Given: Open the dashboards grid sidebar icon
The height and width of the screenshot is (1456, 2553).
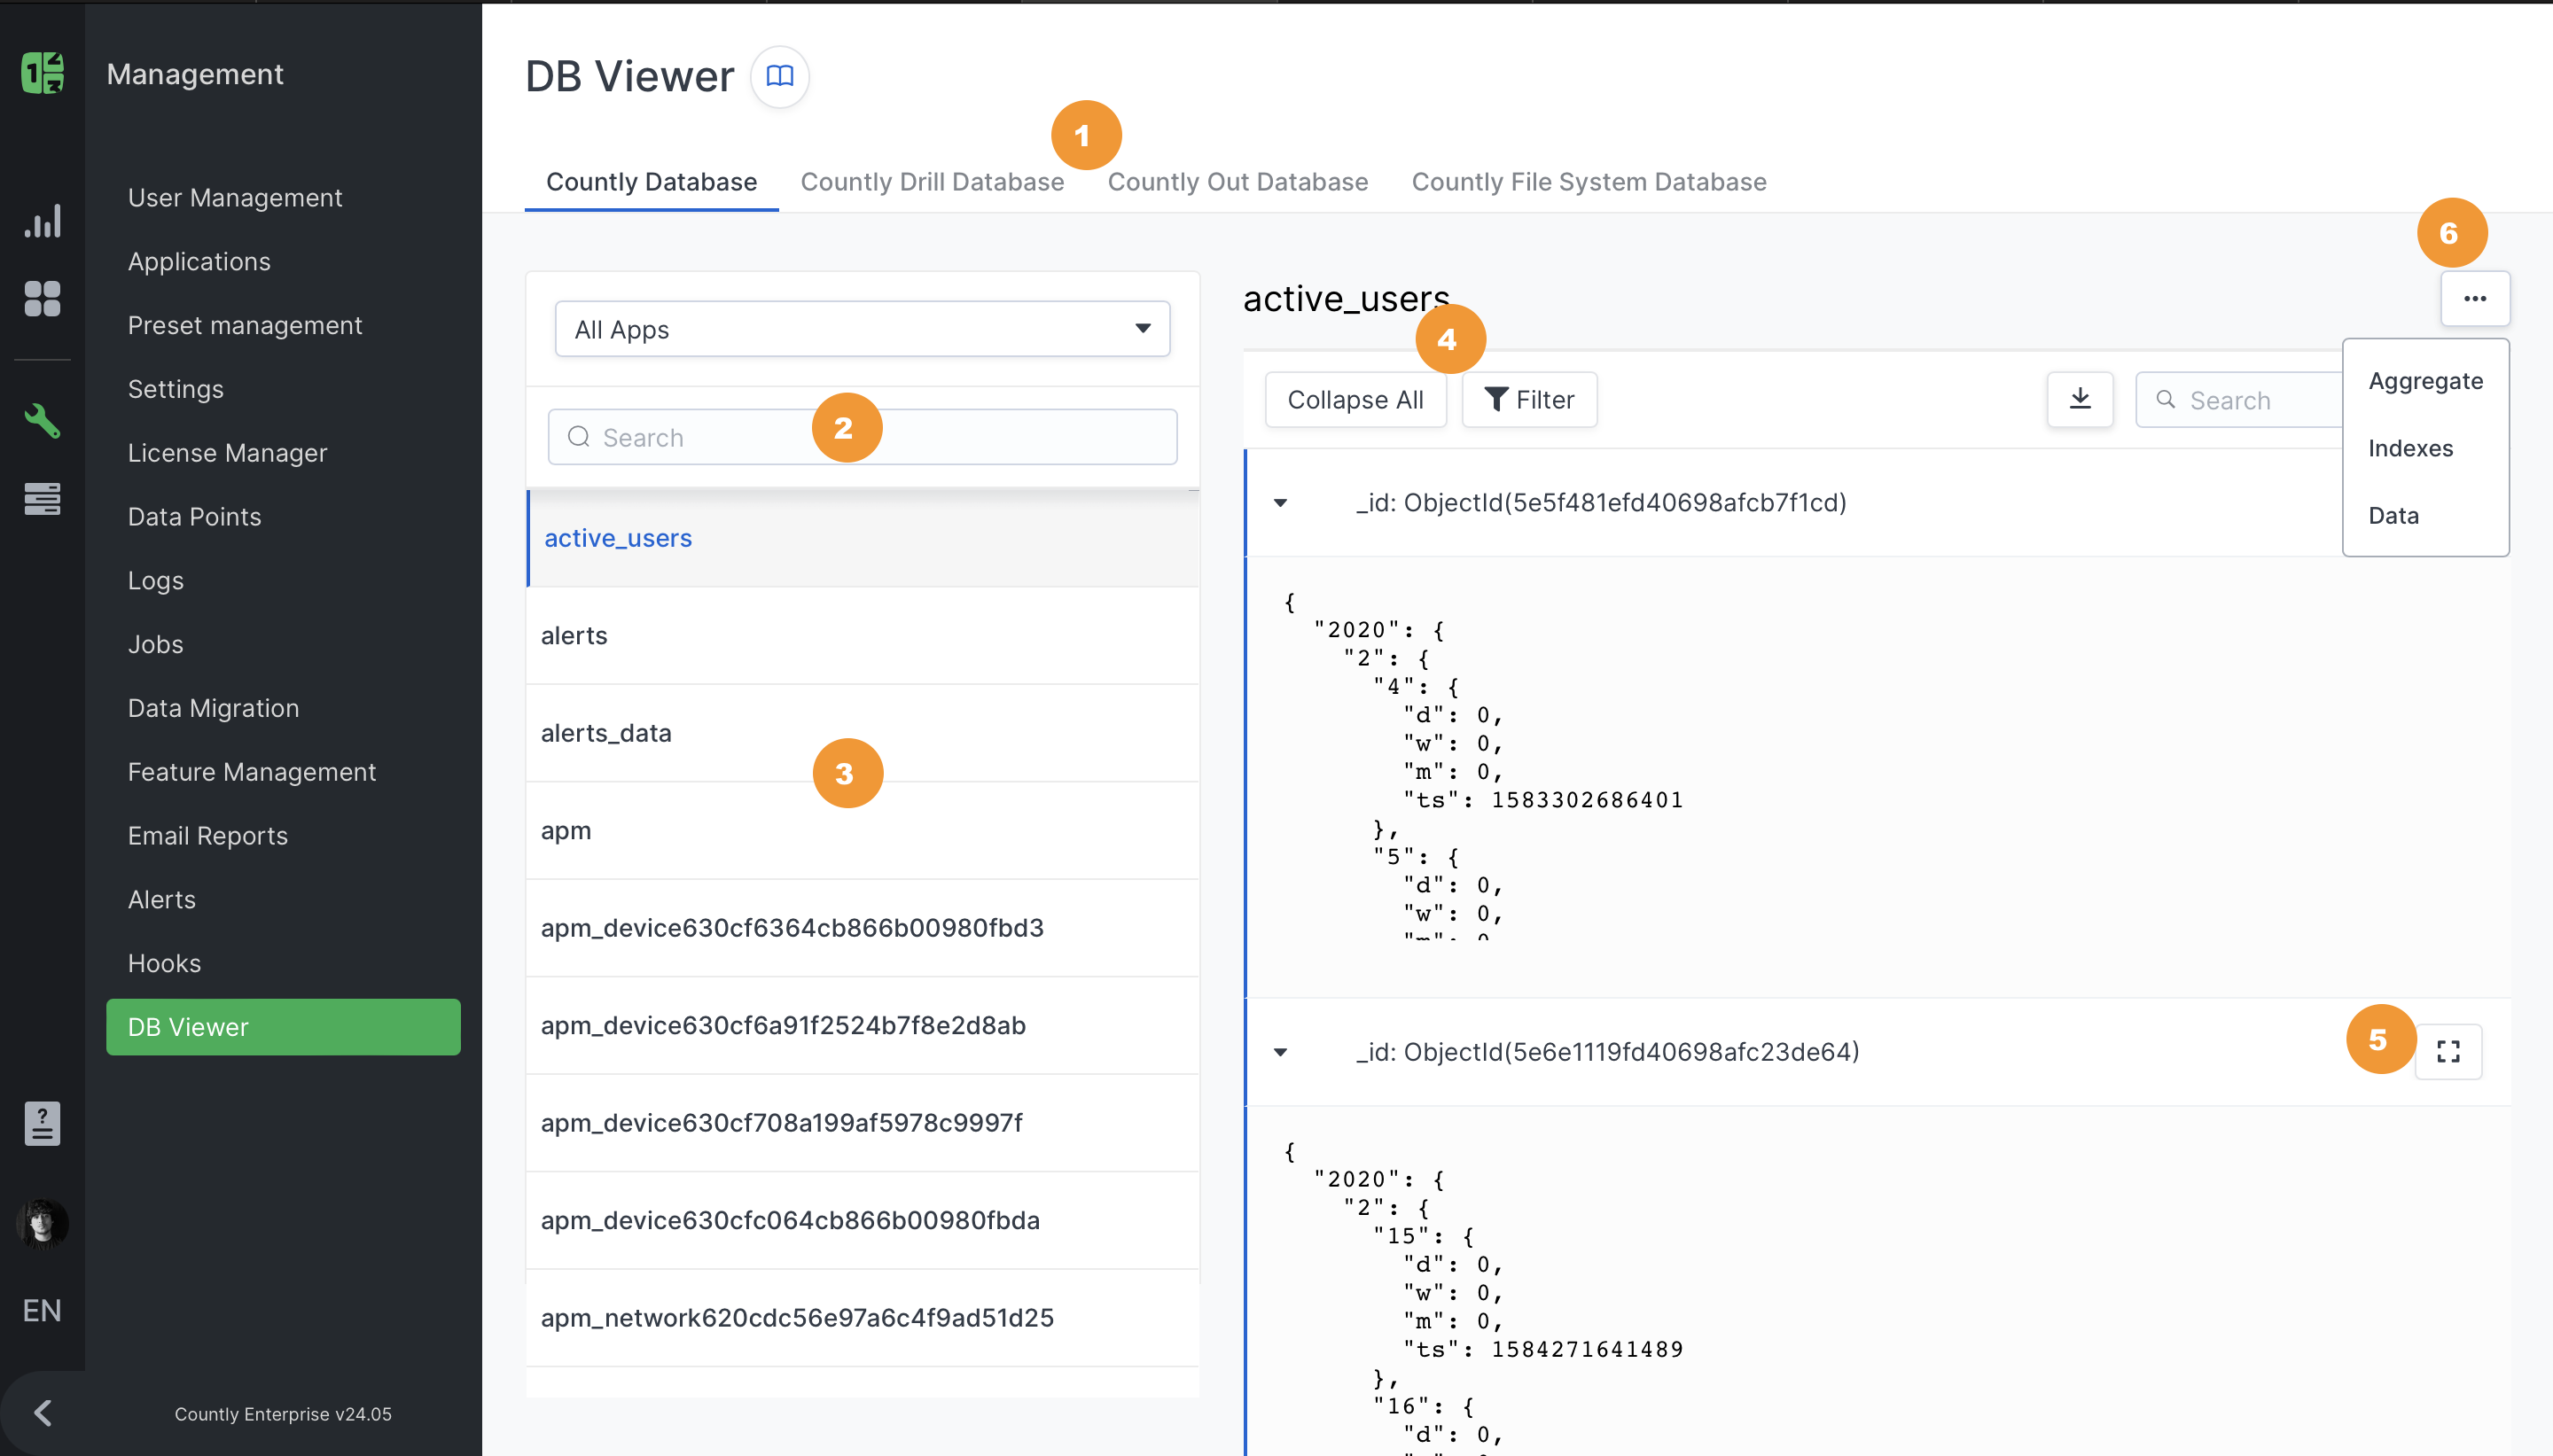Looking at the screenshot, I should [x=42, y=298].
